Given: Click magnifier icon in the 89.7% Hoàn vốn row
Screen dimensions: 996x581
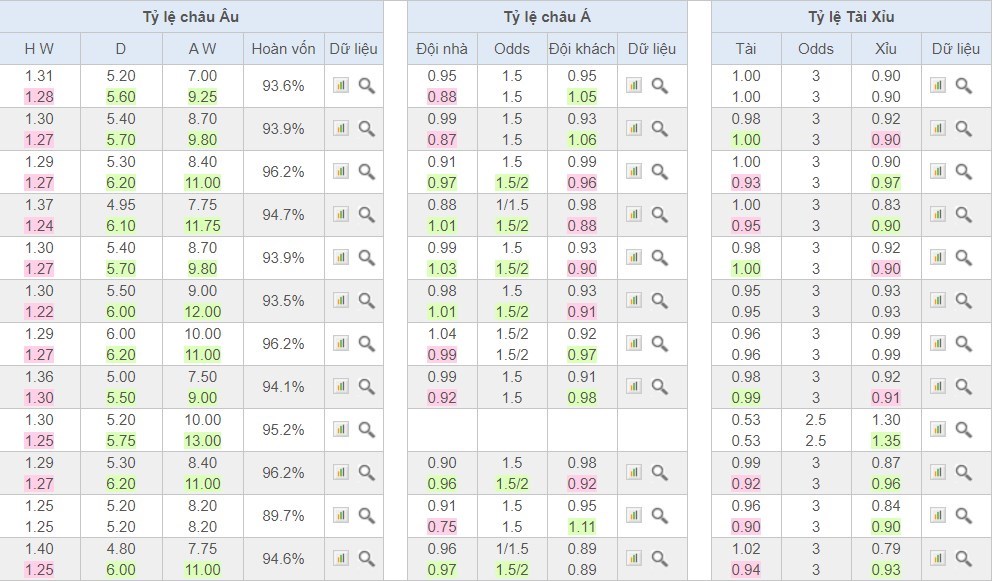Looking at the screenshot, I should [x=367, y=516].
